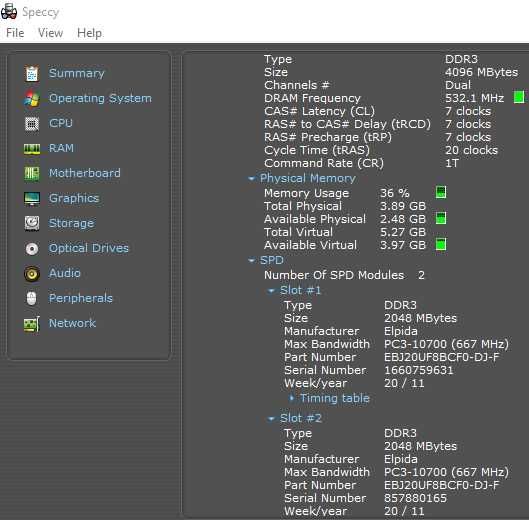Select the Command Rate 1T value
Screen dimensions: 529x520
click(x=452, y=163)
